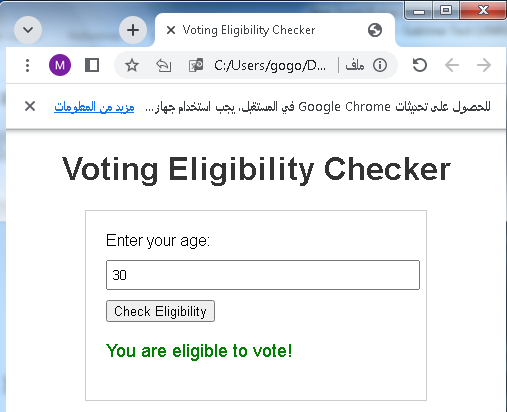This screenshot has height=412, width=507.
Task: Open a new tab with plus button
Action: (x=133, y=30)
